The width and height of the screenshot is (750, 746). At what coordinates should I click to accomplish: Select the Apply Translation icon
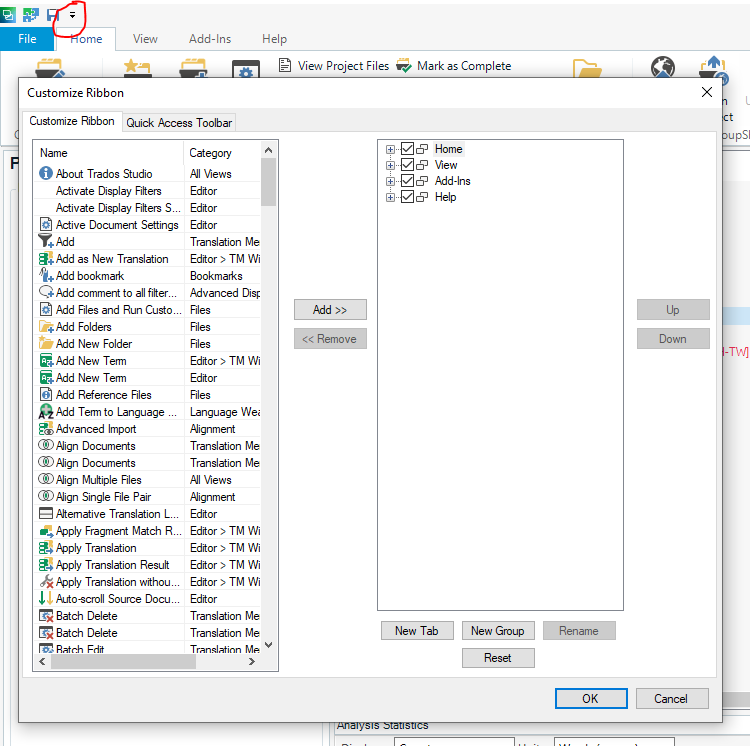46,548
